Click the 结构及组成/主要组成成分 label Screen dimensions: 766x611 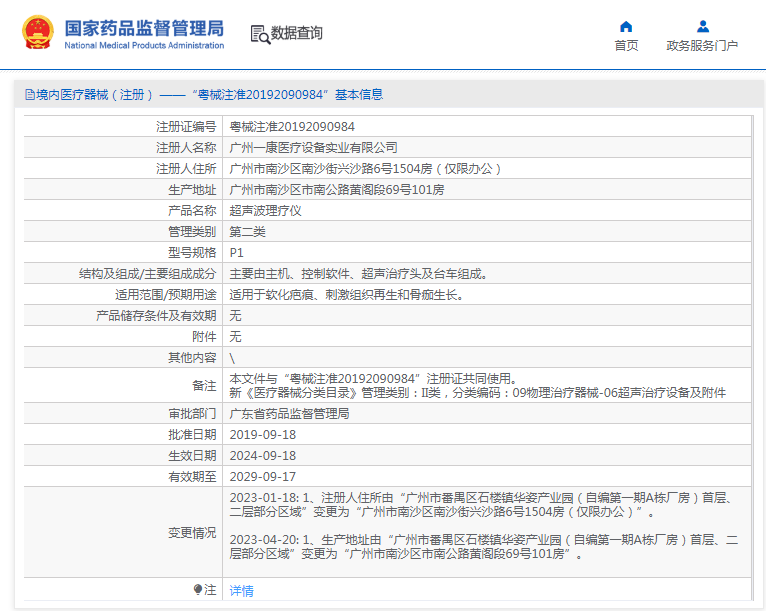tap(148, 274)
